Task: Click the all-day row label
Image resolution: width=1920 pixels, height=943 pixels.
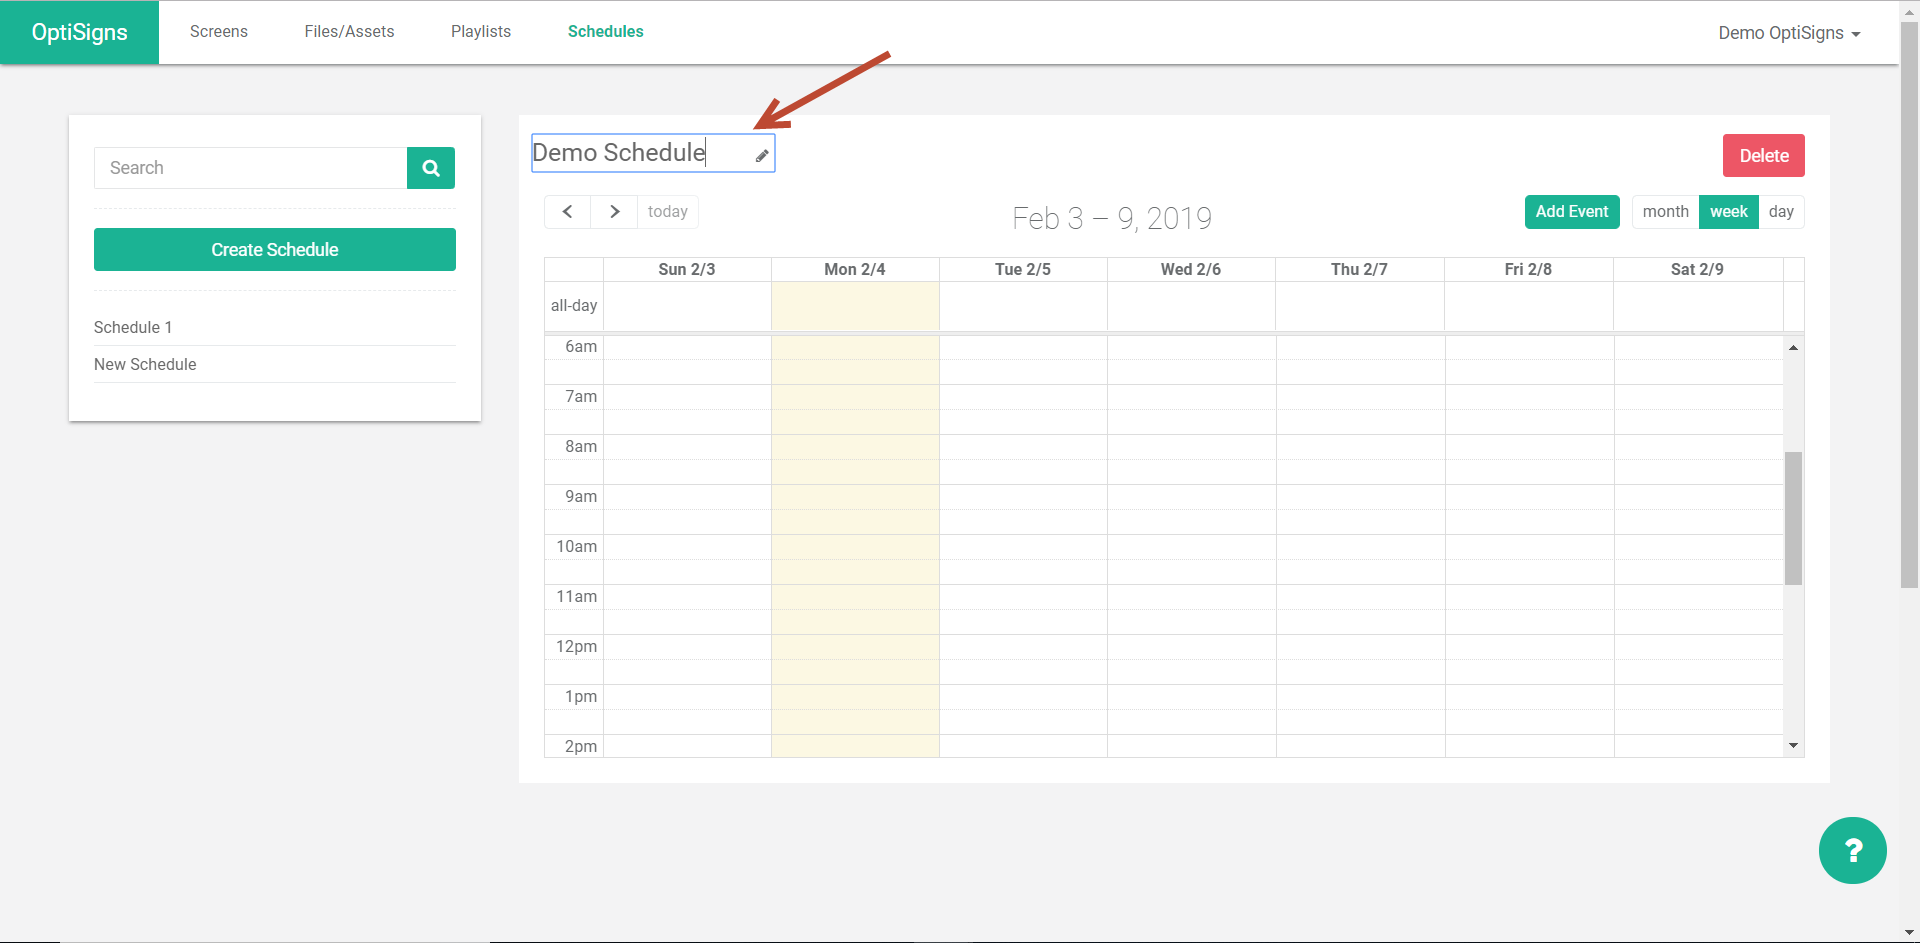Action: pyautogui.click(x=574, y=305)
